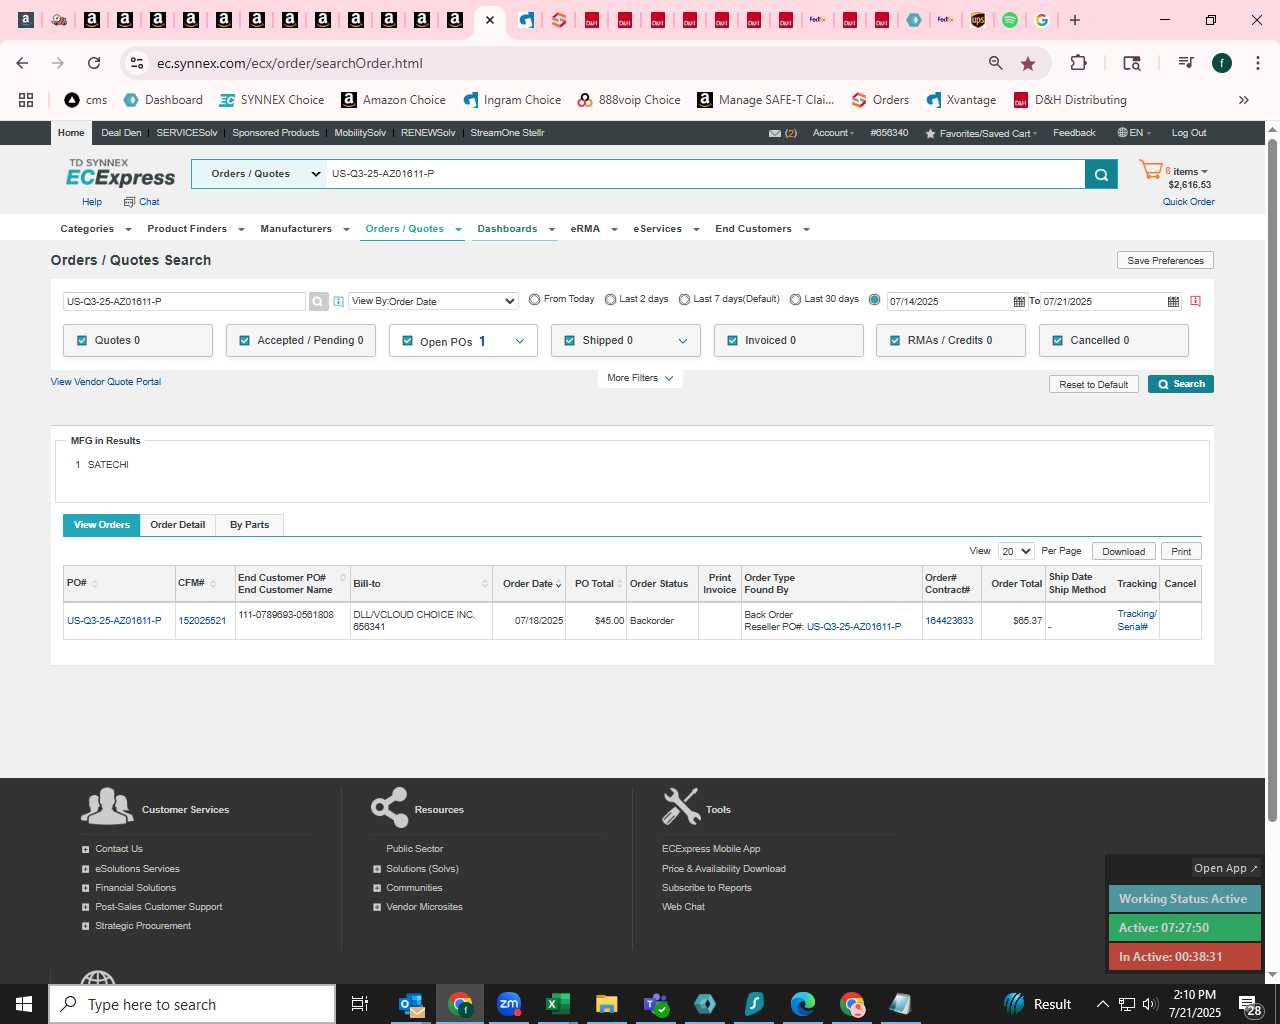Open Chrome apps grid icon in bookmarks bar
The image size is (1280, 1024).
26,100
